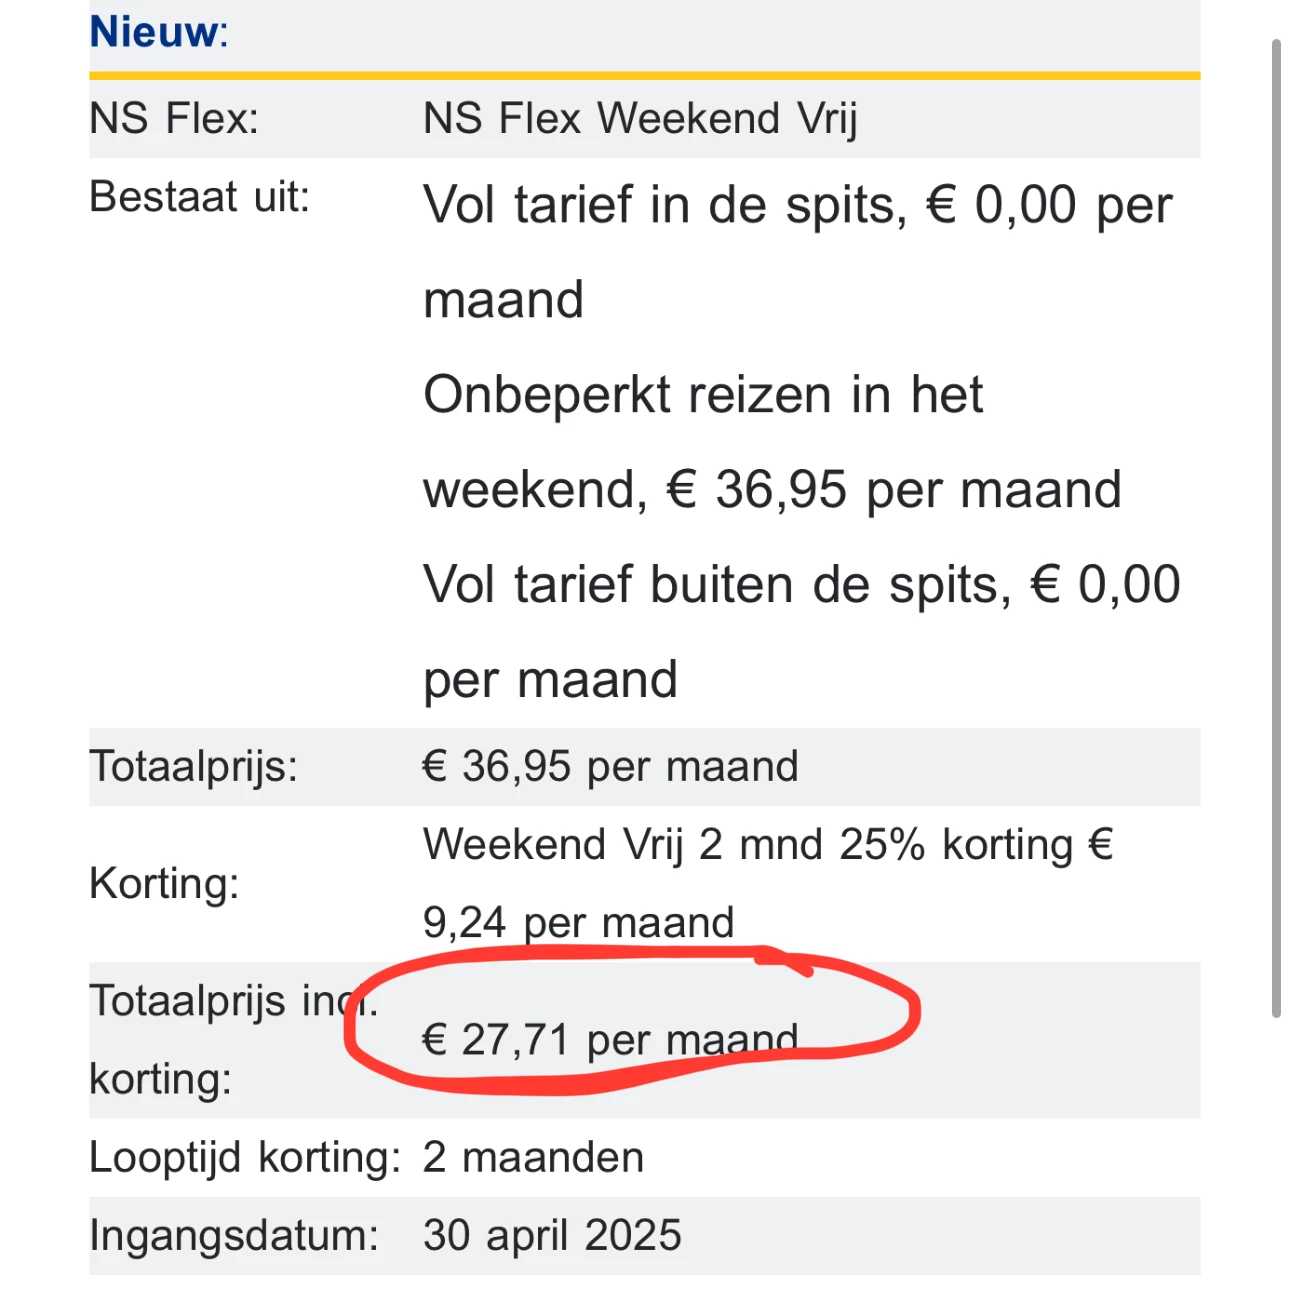Tap the "30 april 2025" start date
Viewport: 1290px width, 1313px height.
[552, 1236]
